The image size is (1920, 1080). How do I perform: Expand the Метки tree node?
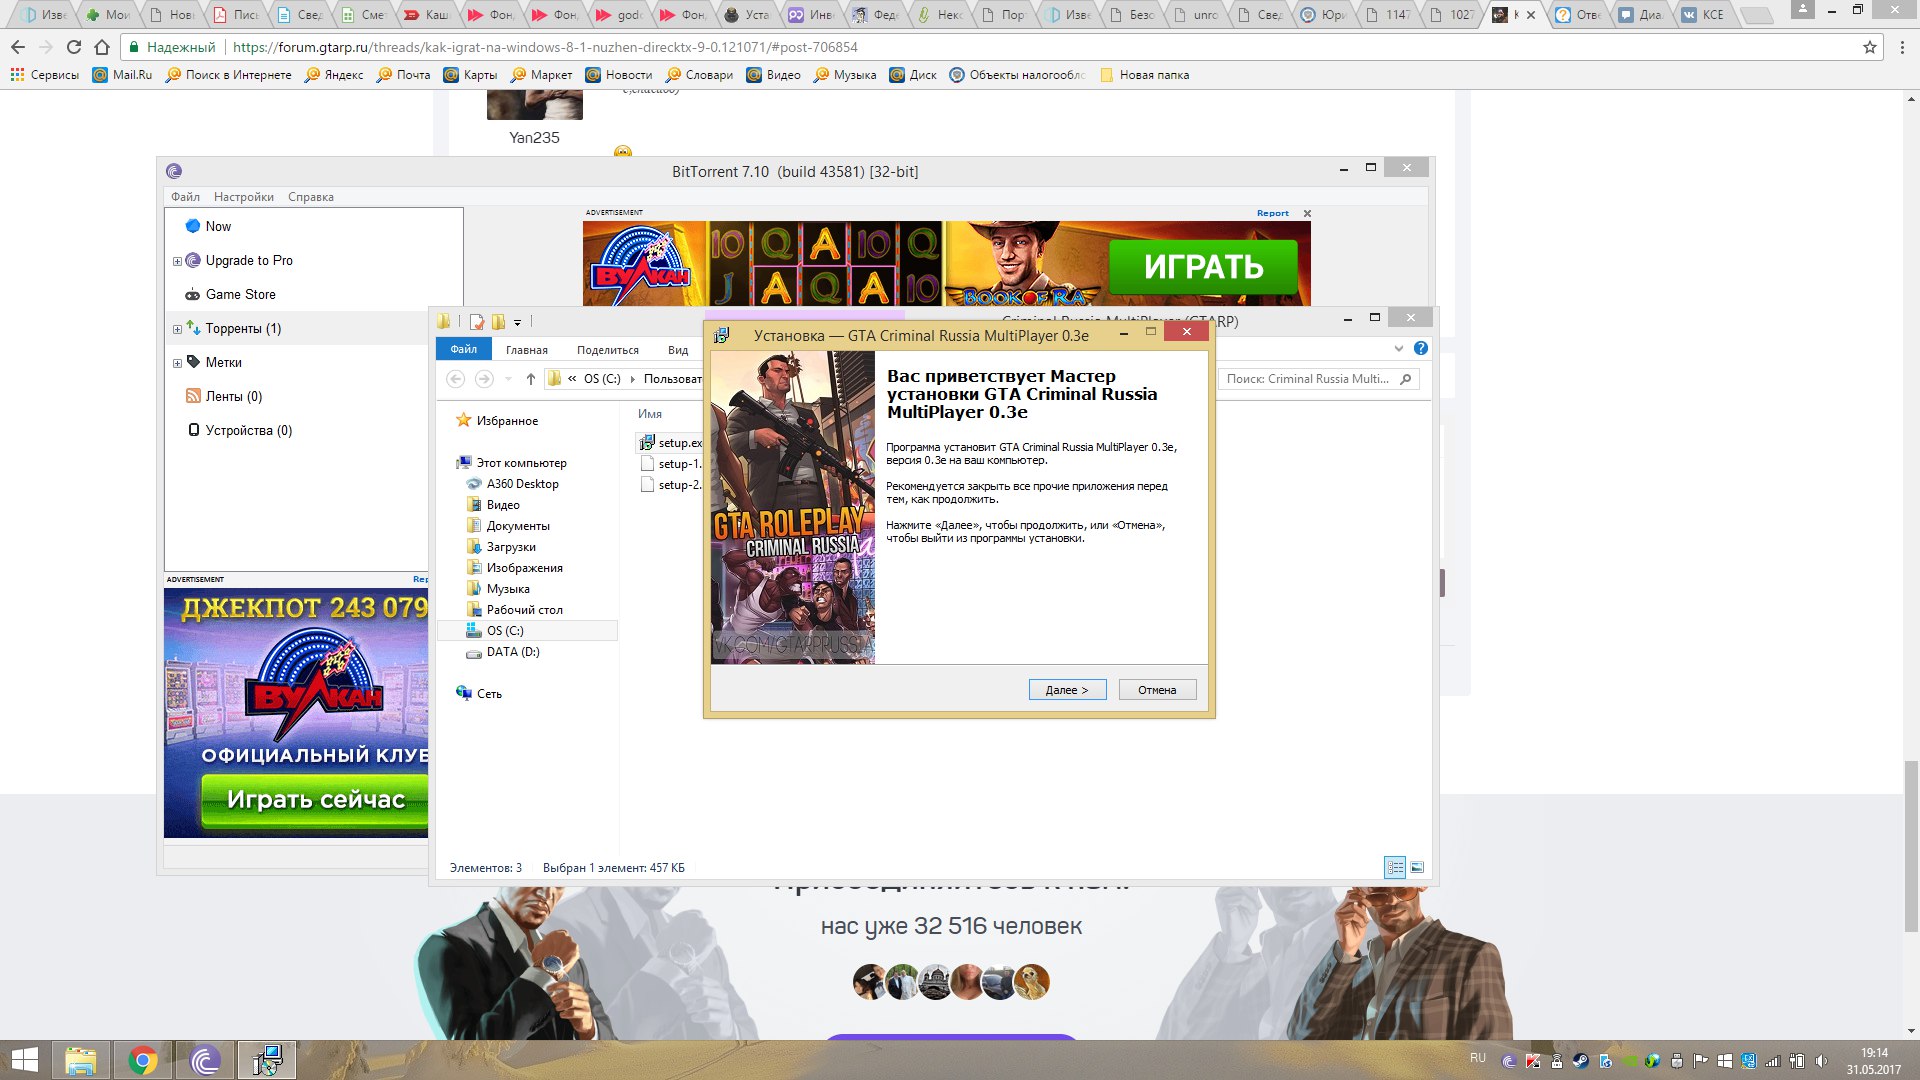click(177, 363)
